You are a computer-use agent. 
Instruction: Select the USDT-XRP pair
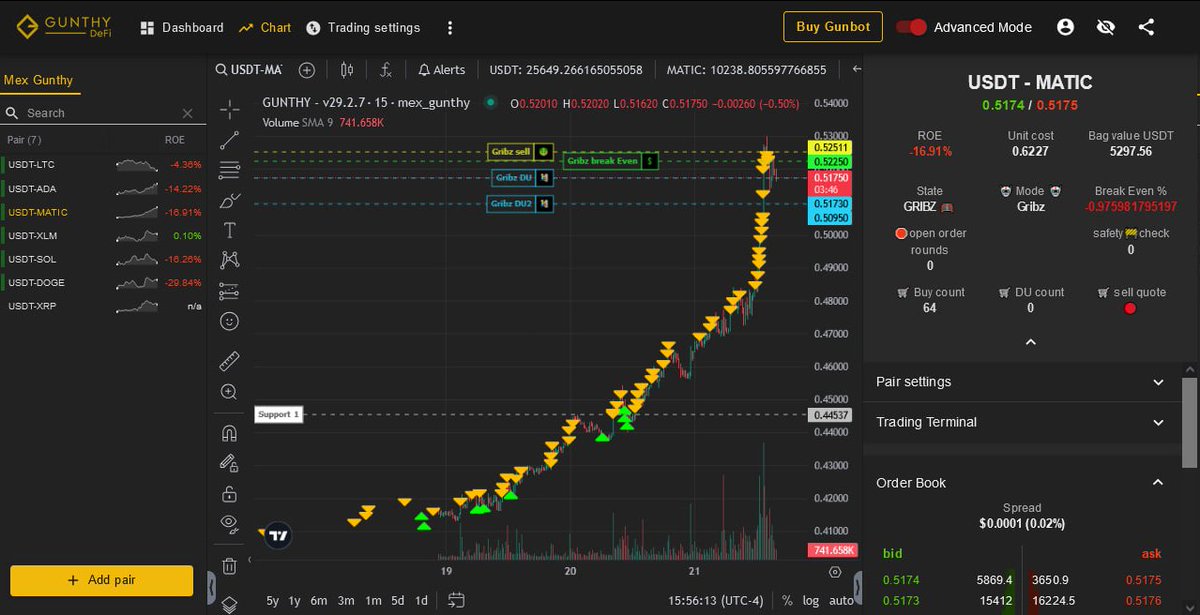[104, 306]
